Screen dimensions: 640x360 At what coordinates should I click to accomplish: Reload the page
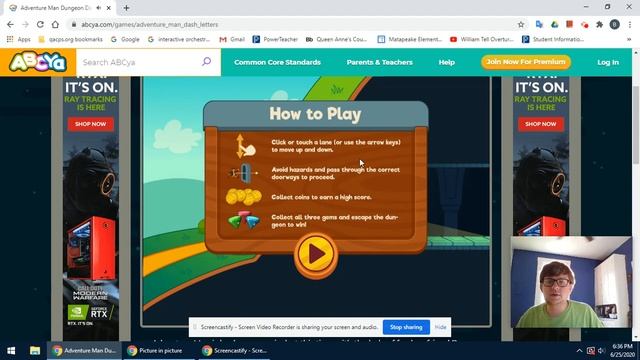pyautogui.click(x=40, y=24)
